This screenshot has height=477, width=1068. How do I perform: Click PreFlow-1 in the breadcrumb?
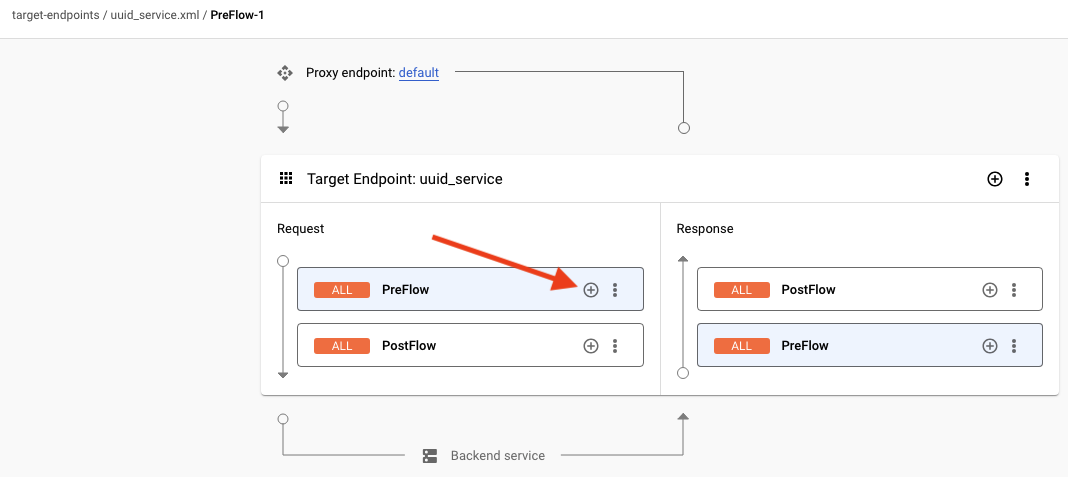pyautogui.click(x=237, y=14)
